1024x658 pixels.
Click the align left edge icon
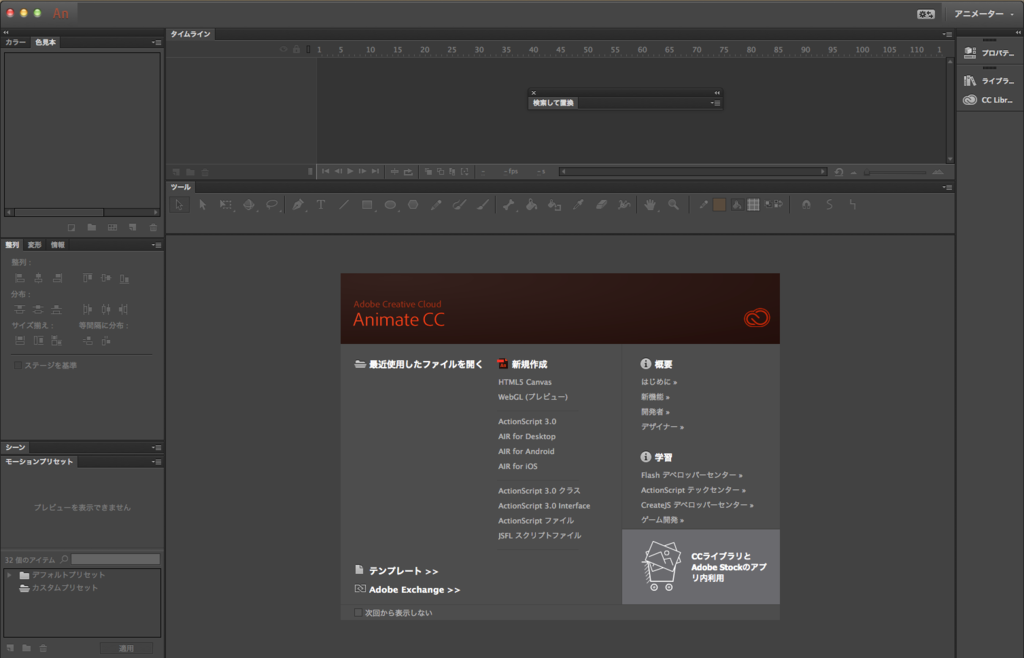click(20, 278)
